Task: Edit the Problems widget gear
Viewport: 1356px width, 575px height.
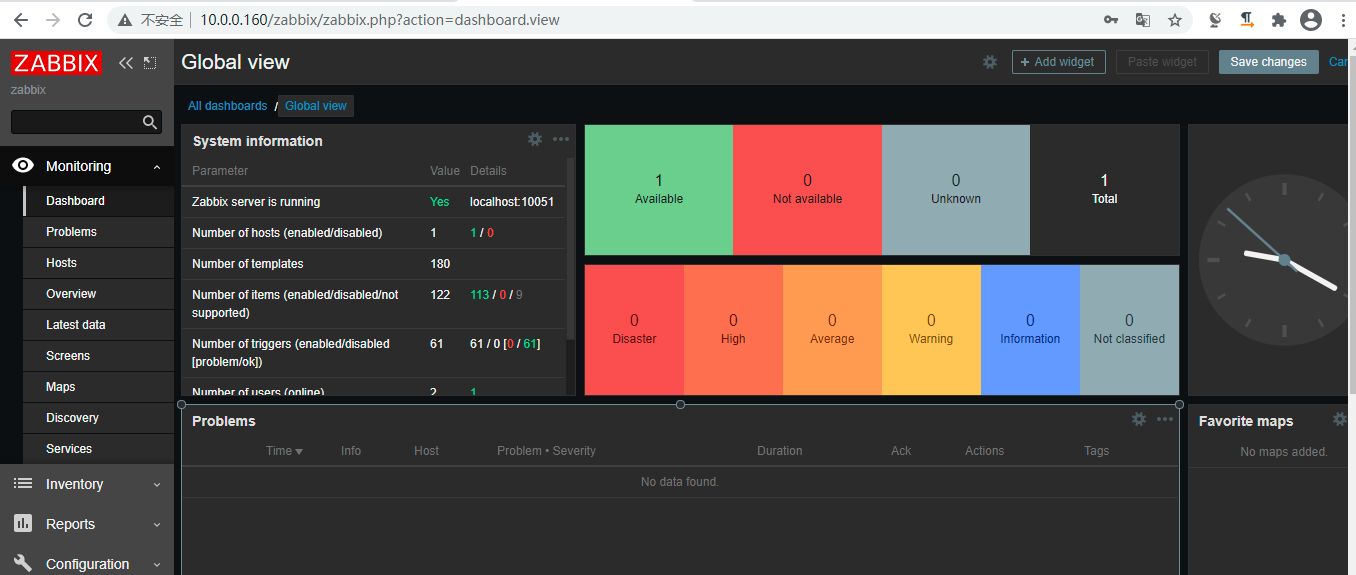Action: [x=1138, y=419]
